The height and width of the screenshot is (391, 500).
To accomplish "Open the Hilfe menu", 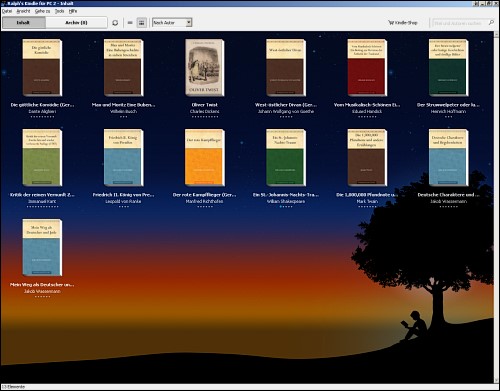I will point(73,11).
